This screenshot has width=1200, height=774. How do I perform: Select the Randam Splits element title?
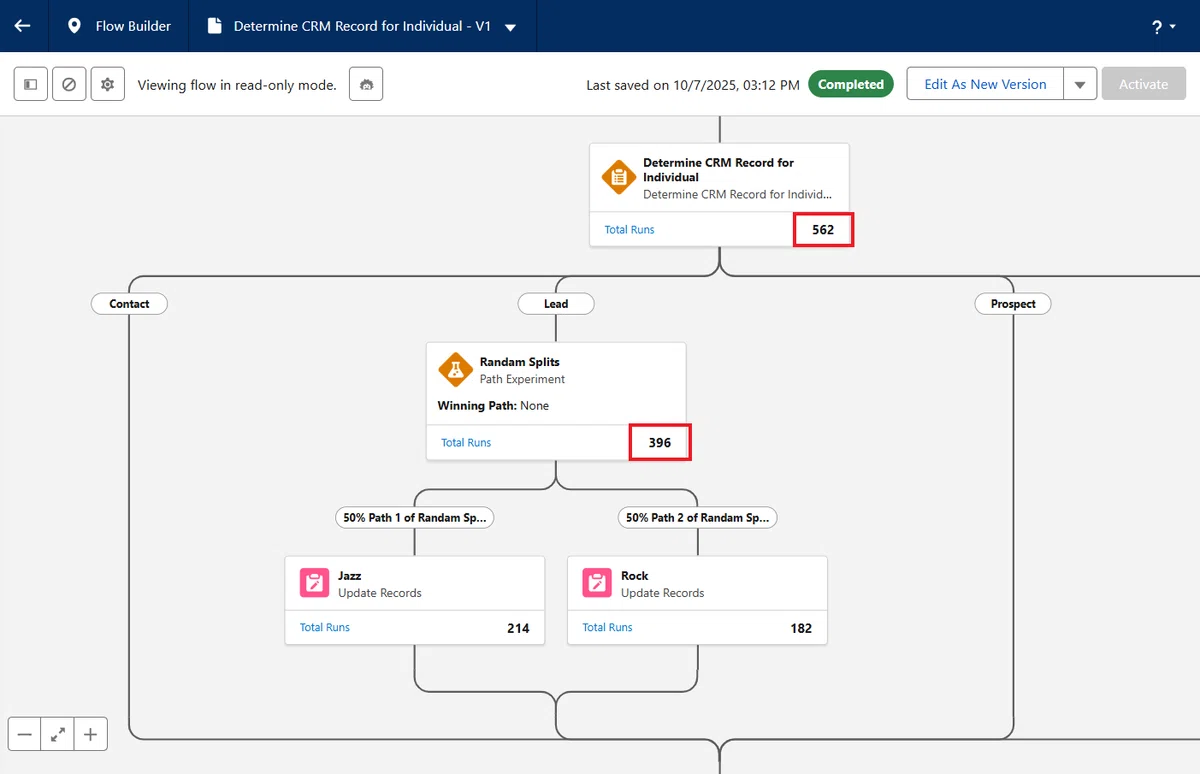[520, 362]
